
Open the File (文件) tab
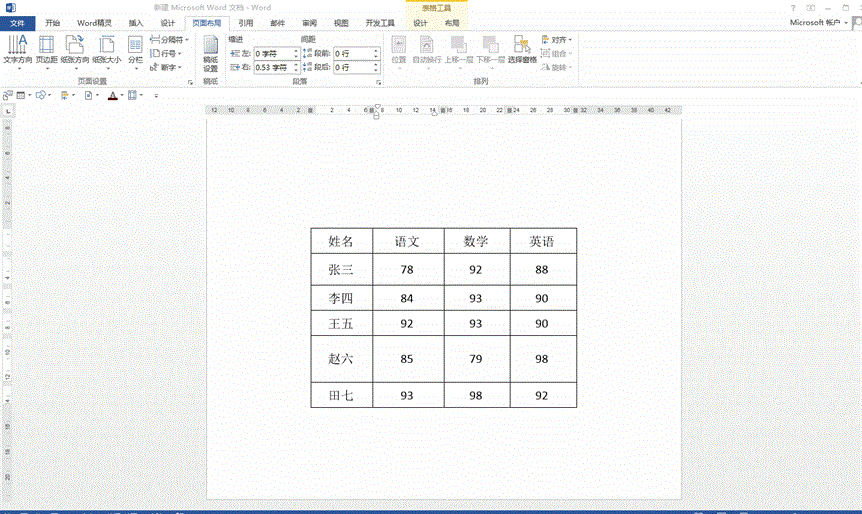click(17, 22)
